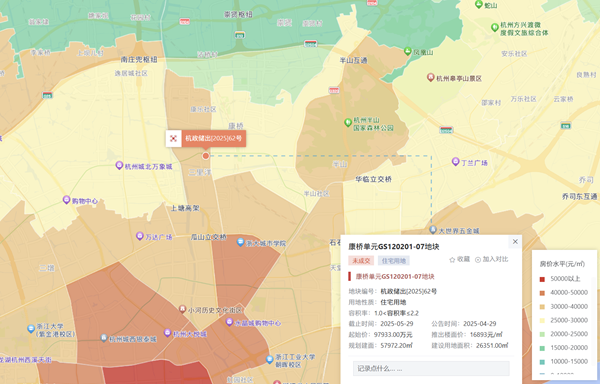
Task: Click the 杭州皋亭山景区 red scenic pin
Action: [x=430, y=77]
